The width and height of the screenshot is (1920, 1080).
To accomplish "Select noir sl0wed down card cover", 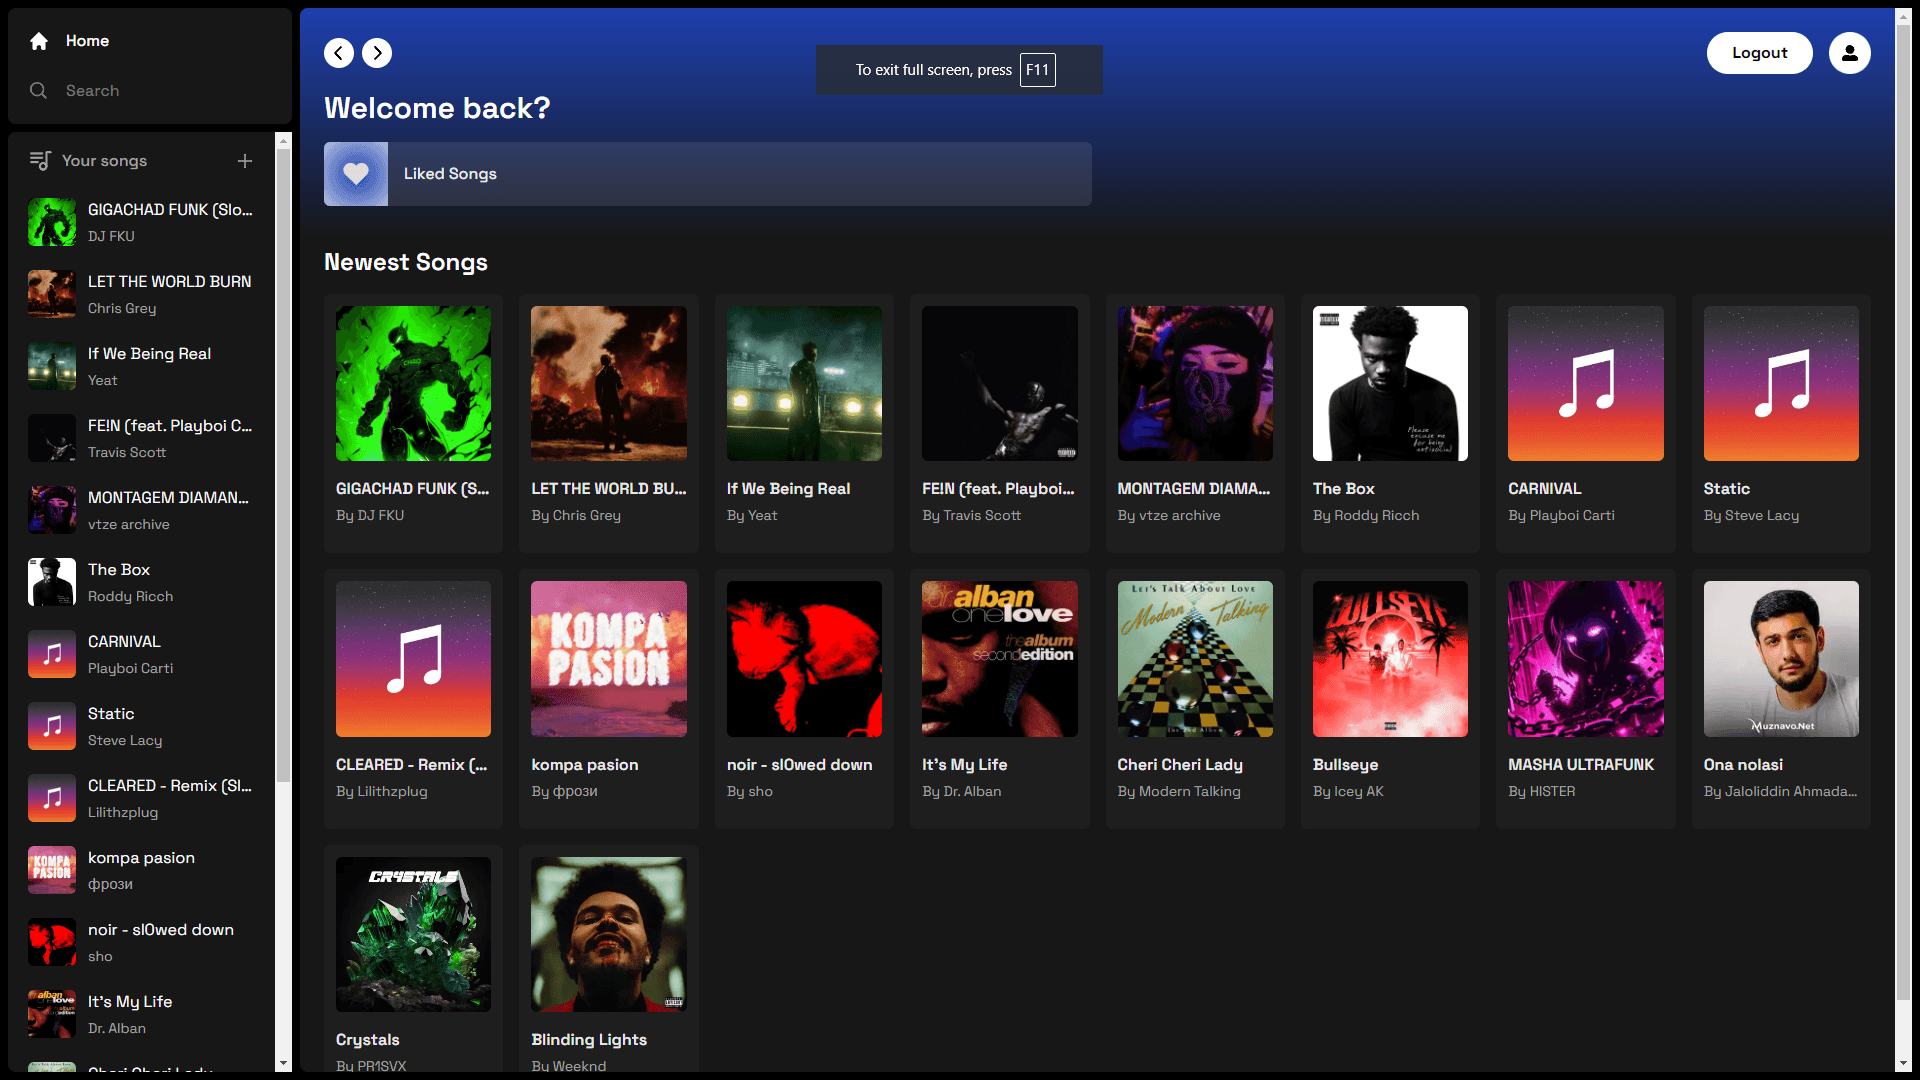I will point(804,659).
